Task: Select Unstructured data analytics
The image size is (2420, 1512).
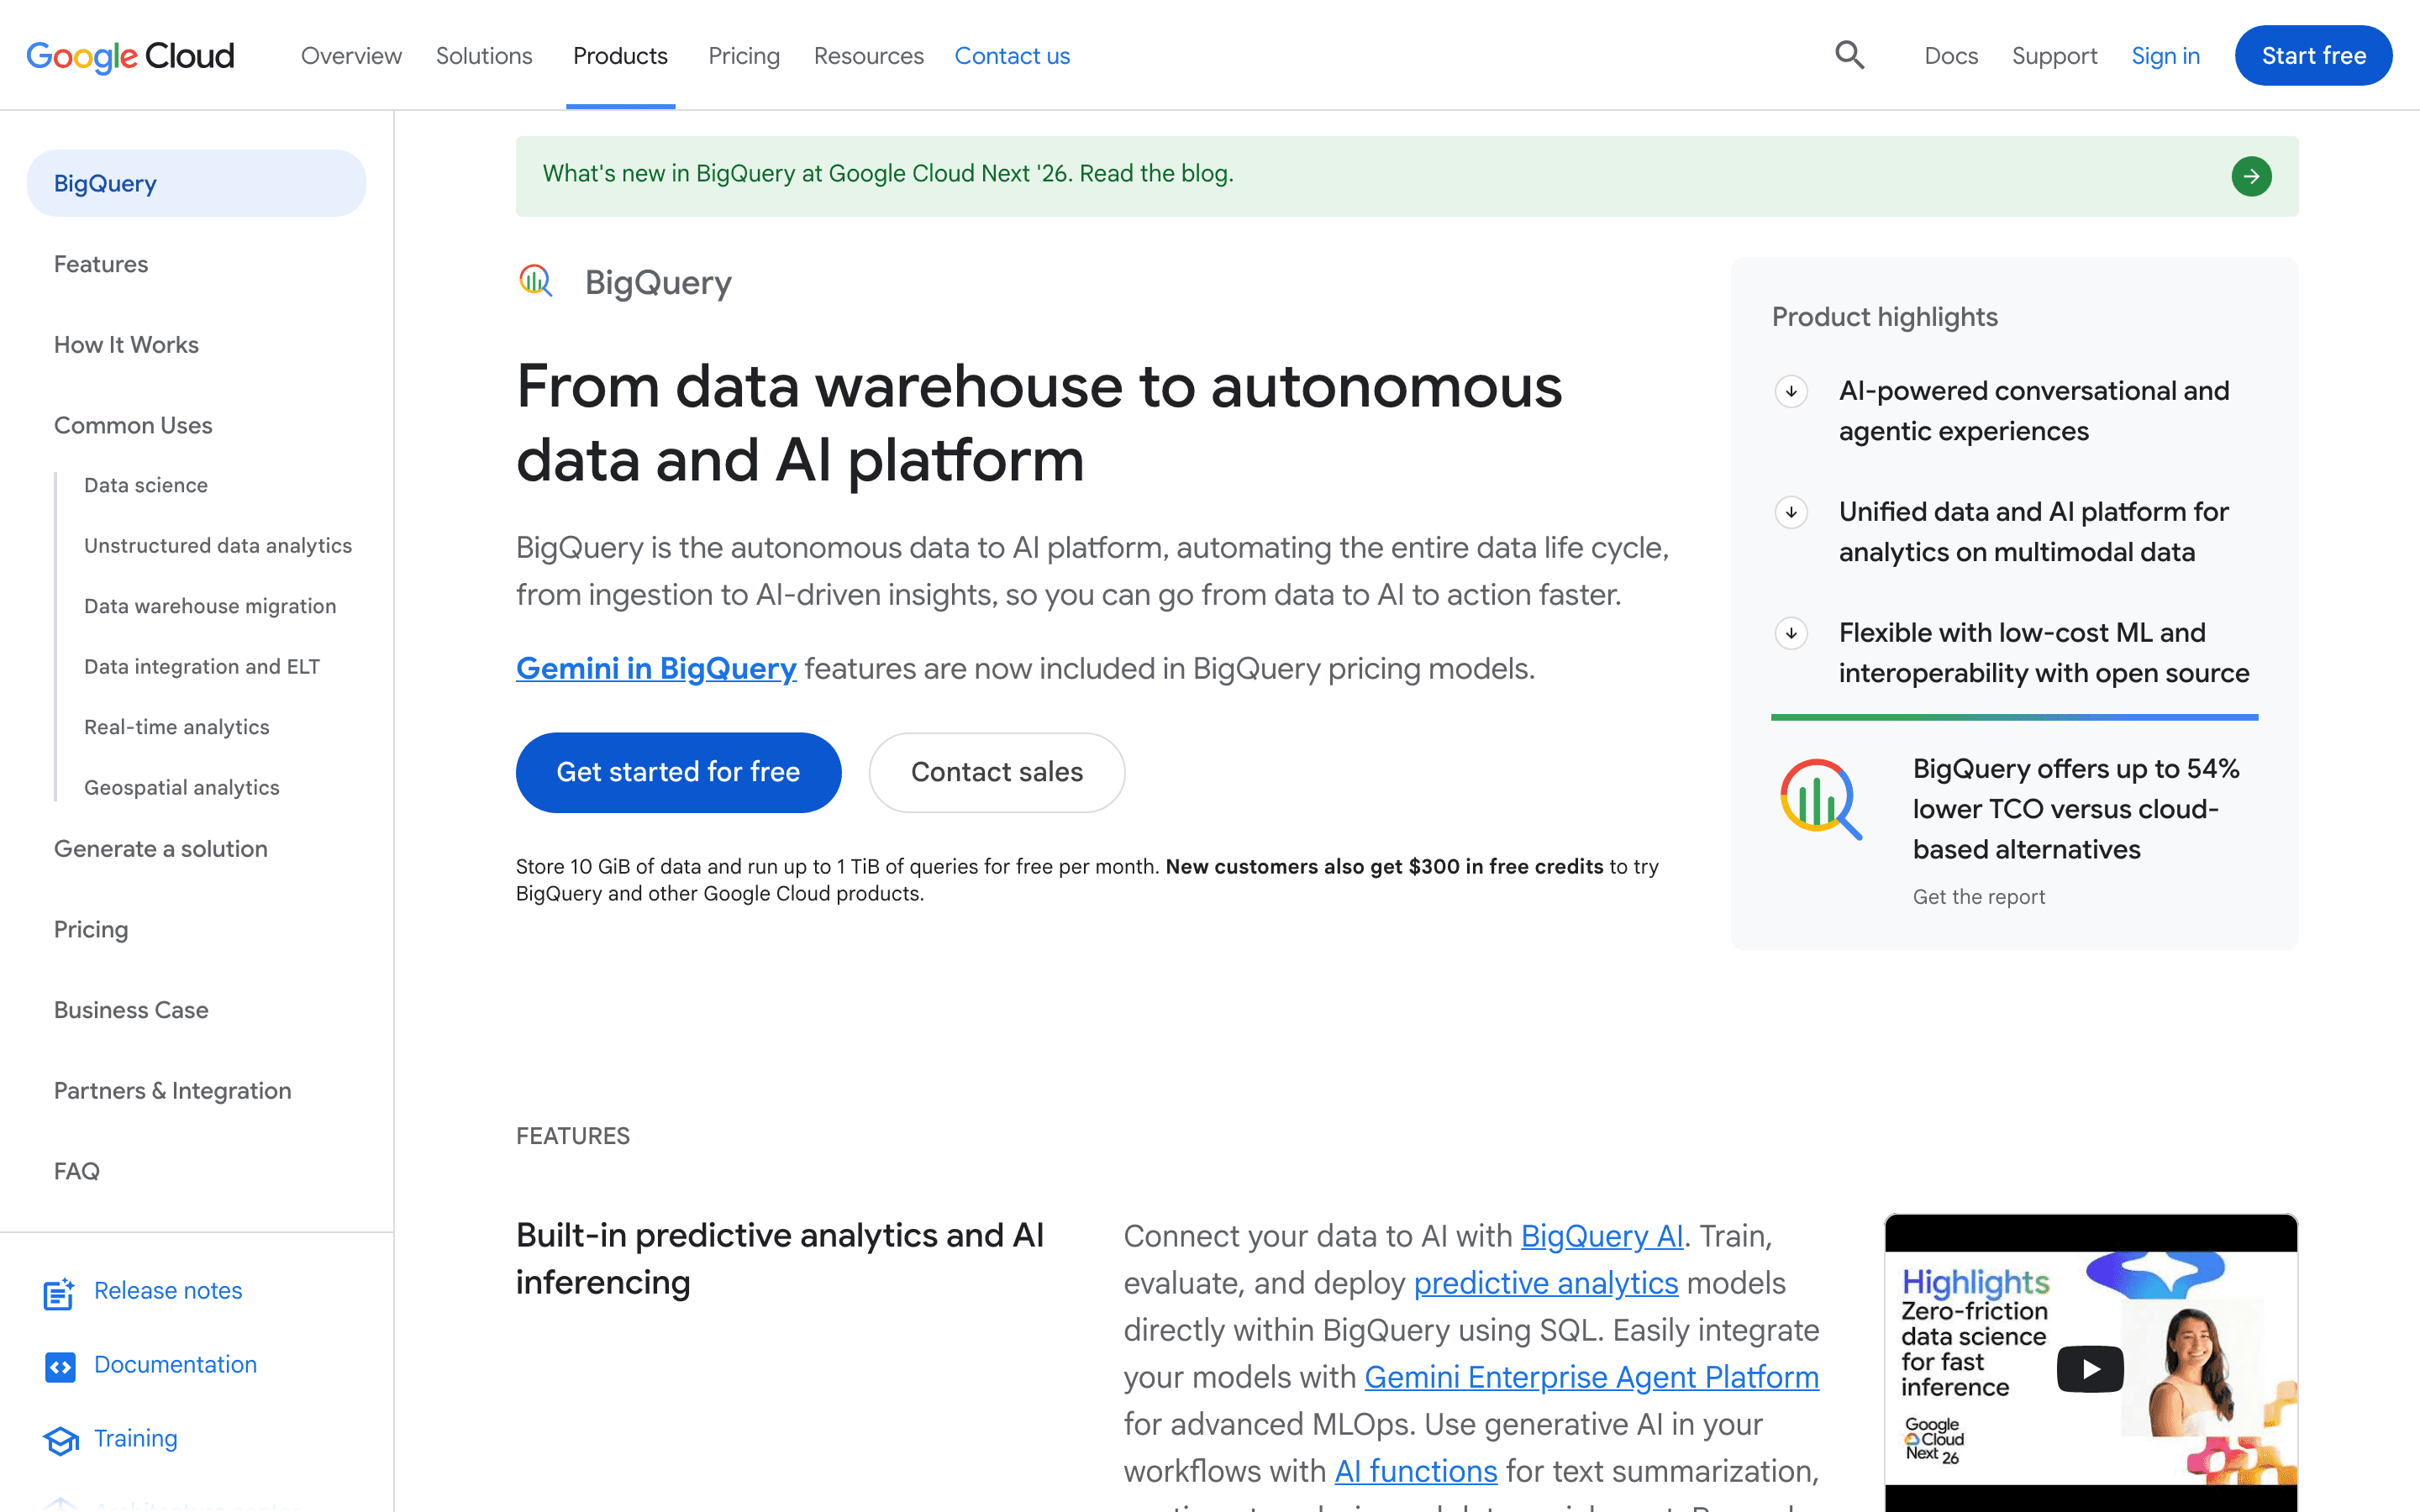Action: pyautogui.click(x=218, y=546)
